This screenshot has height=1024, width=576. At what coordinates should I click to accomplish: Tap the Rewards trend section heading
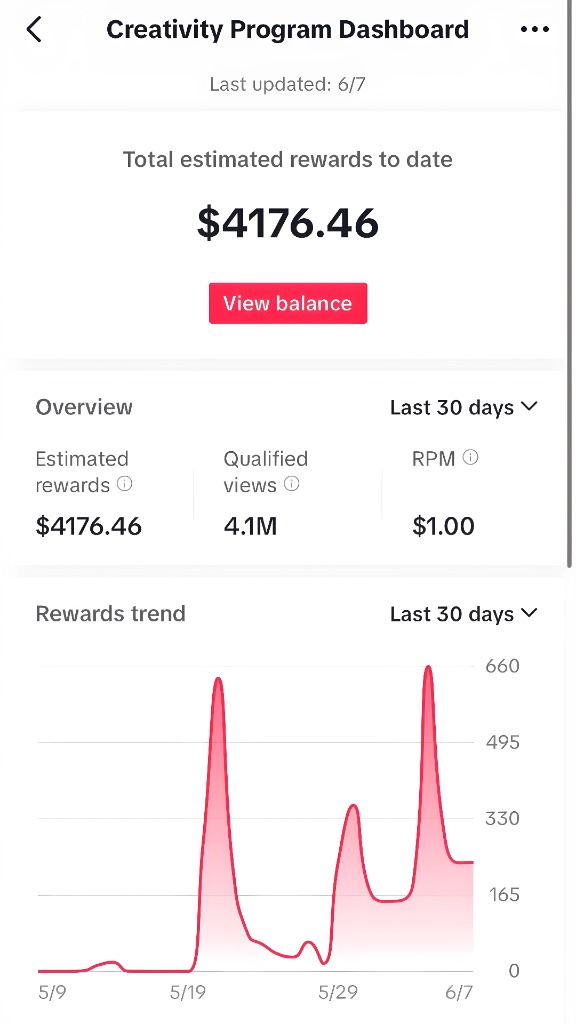[x=110, y=614]
